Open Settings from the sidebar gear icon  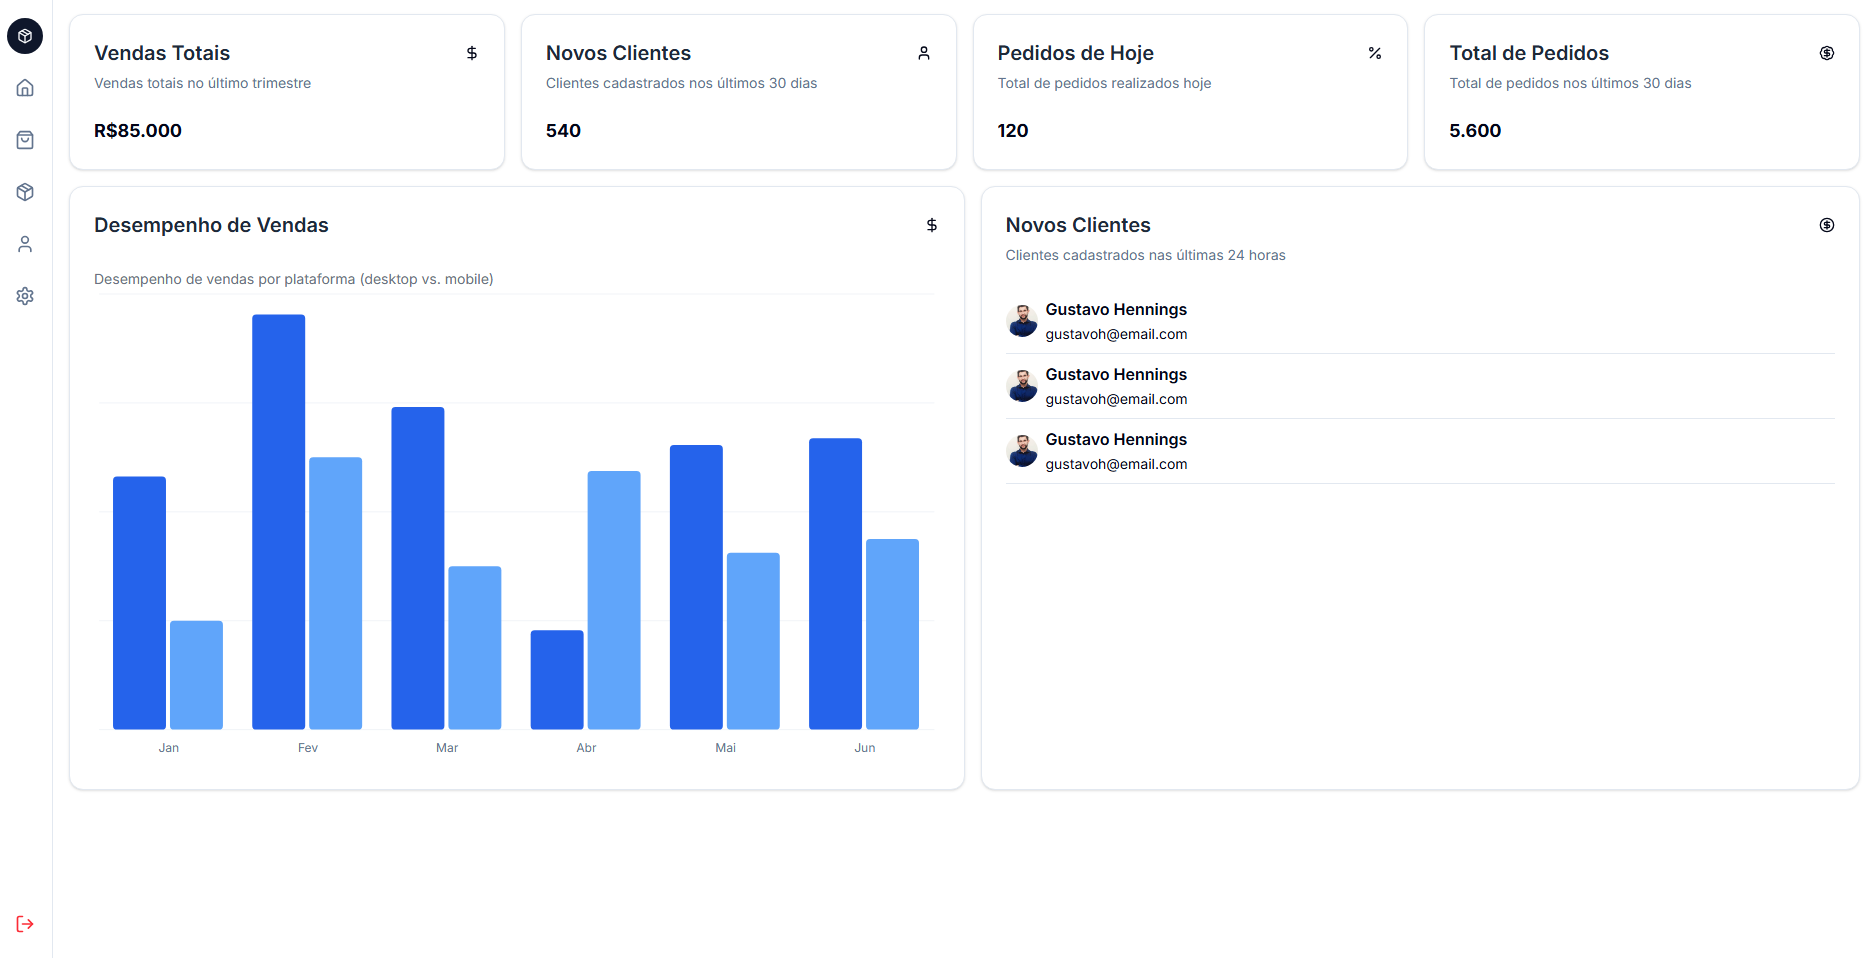25,296
